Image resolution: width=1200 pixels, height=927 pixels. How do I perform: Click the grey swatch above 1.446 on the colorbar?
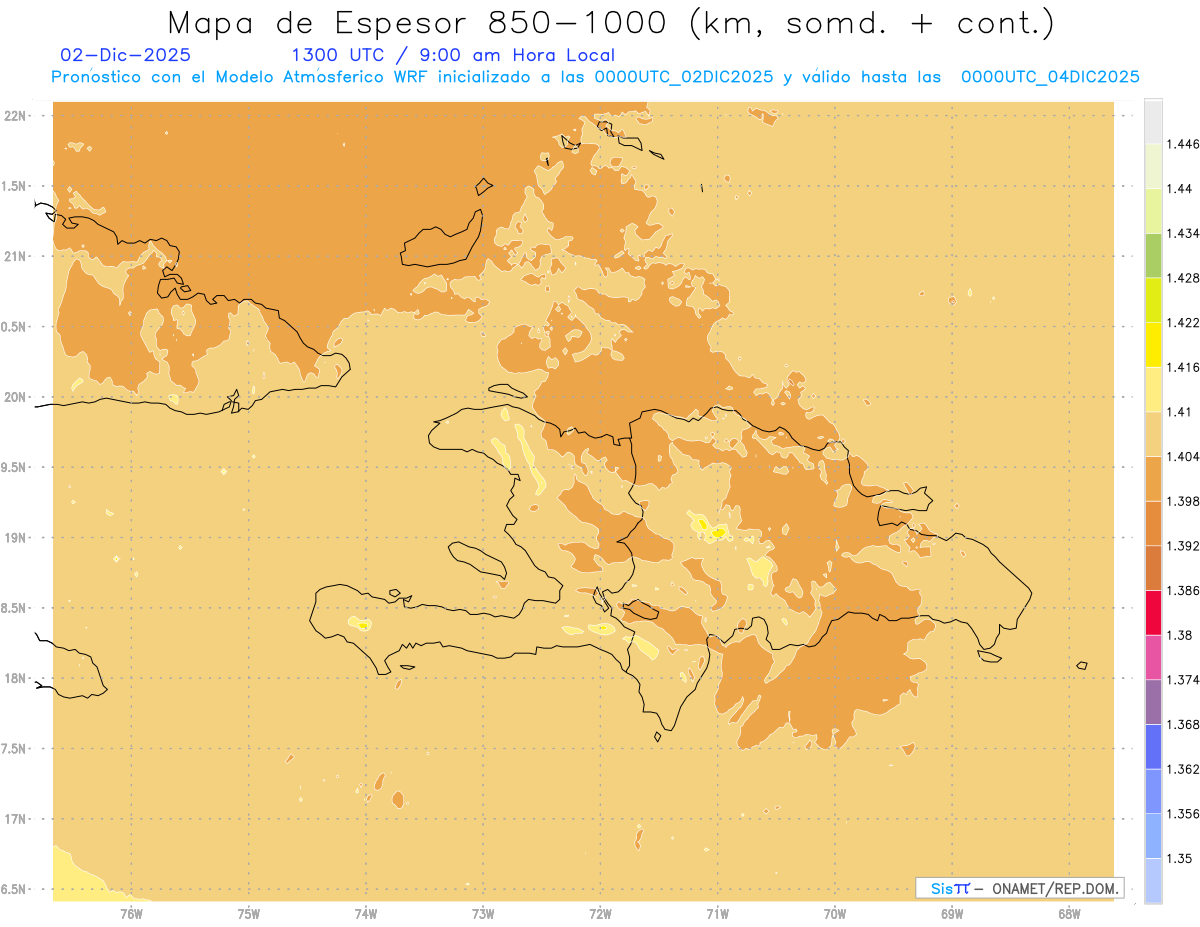(x=1153, y=121)
